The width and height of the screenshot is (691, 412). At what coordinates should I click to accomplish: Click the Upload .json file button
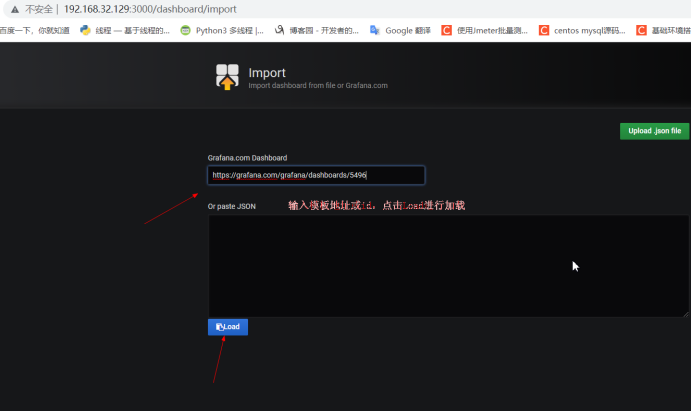654,131
